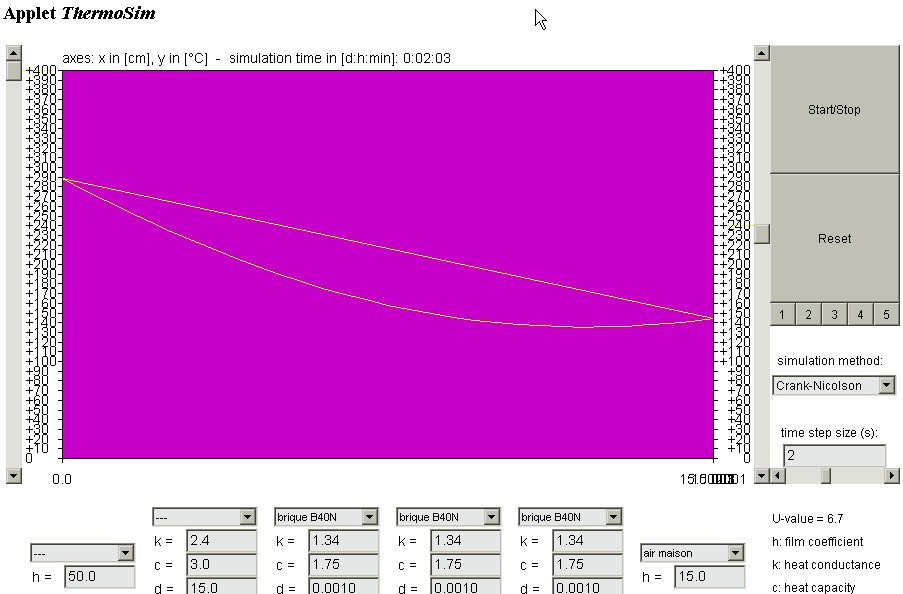Screen dimensions: 903x594
Task: Edit the right film coefficient h field 15.0
Action: pyautogui.click(x=710, y=576)
